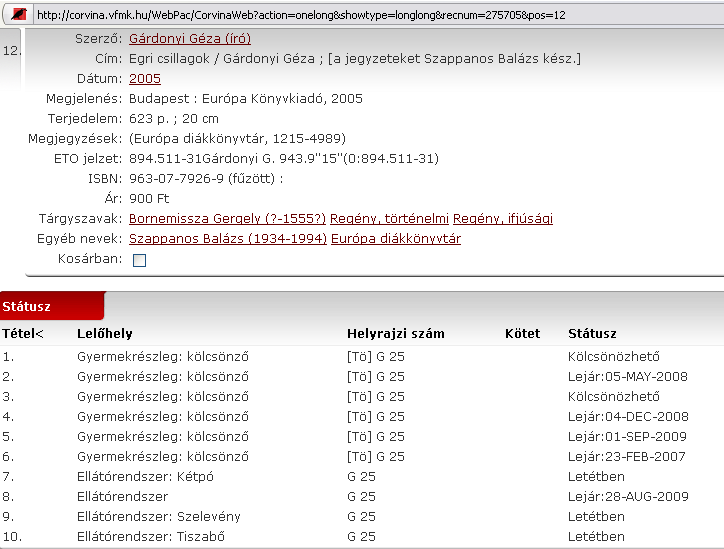Select the Státusz tab

point(52,306)
